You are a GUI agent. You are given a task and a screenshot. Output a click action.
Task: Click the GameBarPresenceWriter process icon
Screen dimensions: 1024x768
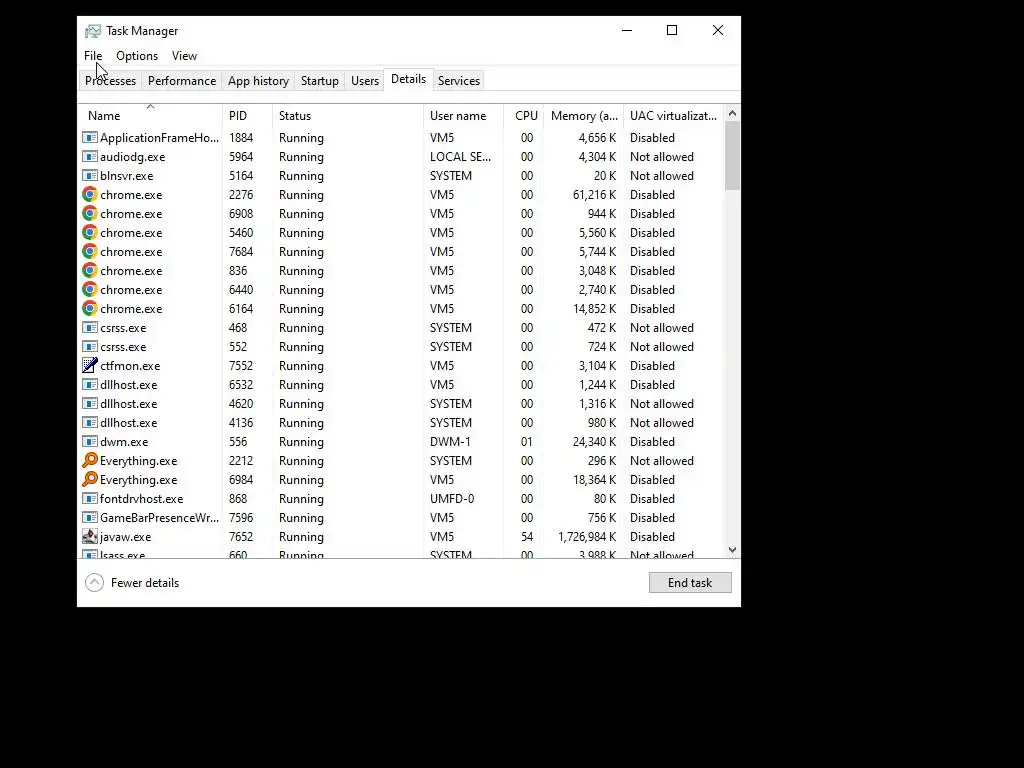[90, 518]
